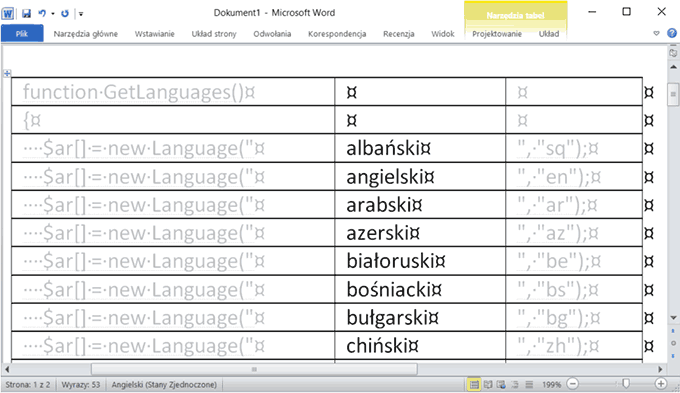Click the cell containing "en" code
680x393 pixels.
(574, 177)
